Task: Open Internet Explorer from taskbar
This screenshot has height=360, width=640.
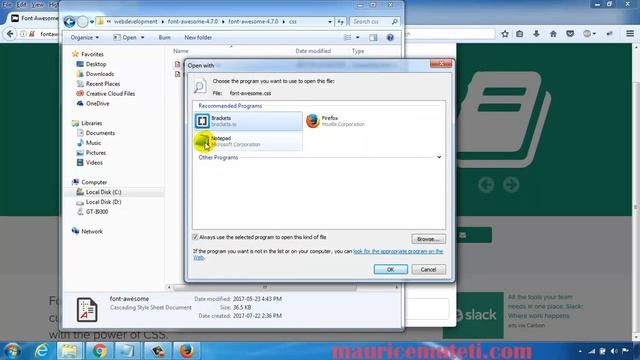Action: coord(41,351)
